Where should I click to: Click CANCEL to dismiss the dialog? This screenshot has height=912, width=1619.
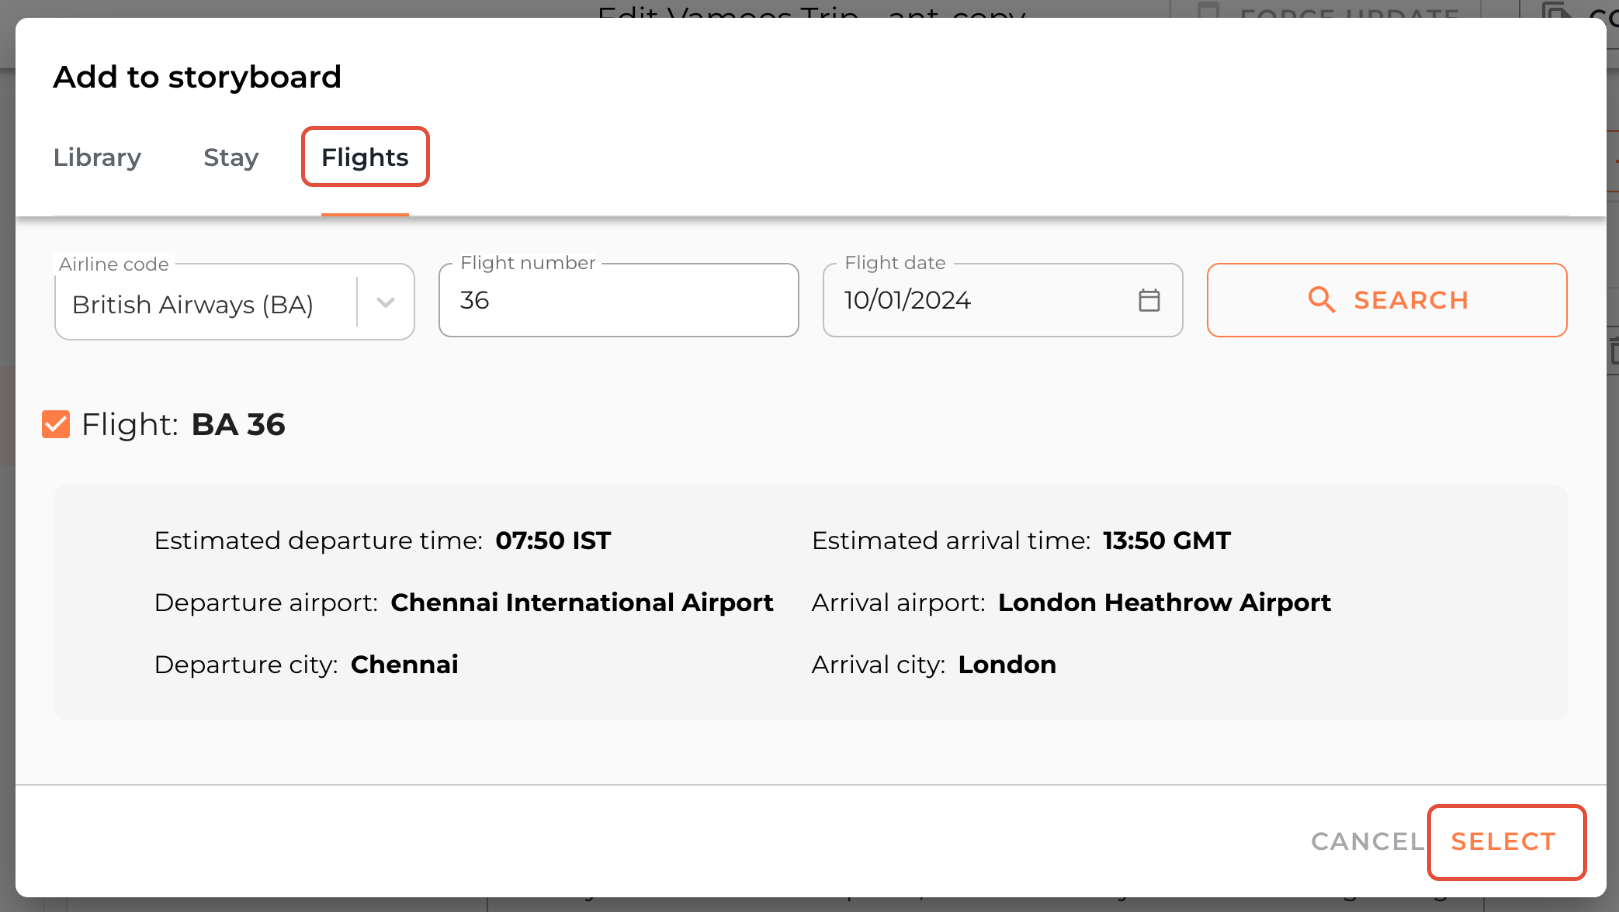pyautogui.click(x=1366, y=841)
